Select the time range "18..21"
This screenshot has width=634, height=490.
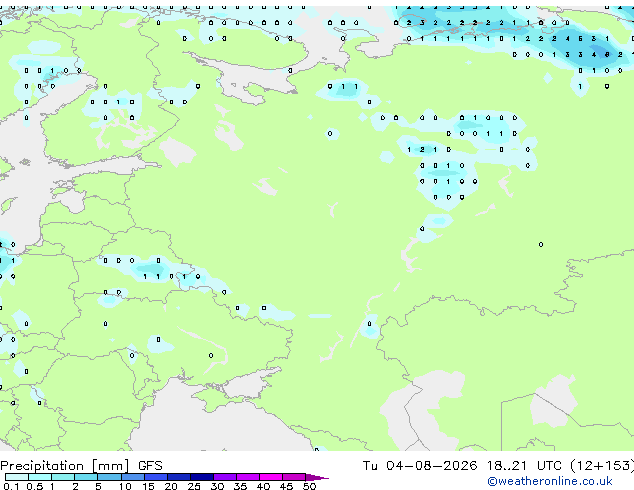click(506, 466)
